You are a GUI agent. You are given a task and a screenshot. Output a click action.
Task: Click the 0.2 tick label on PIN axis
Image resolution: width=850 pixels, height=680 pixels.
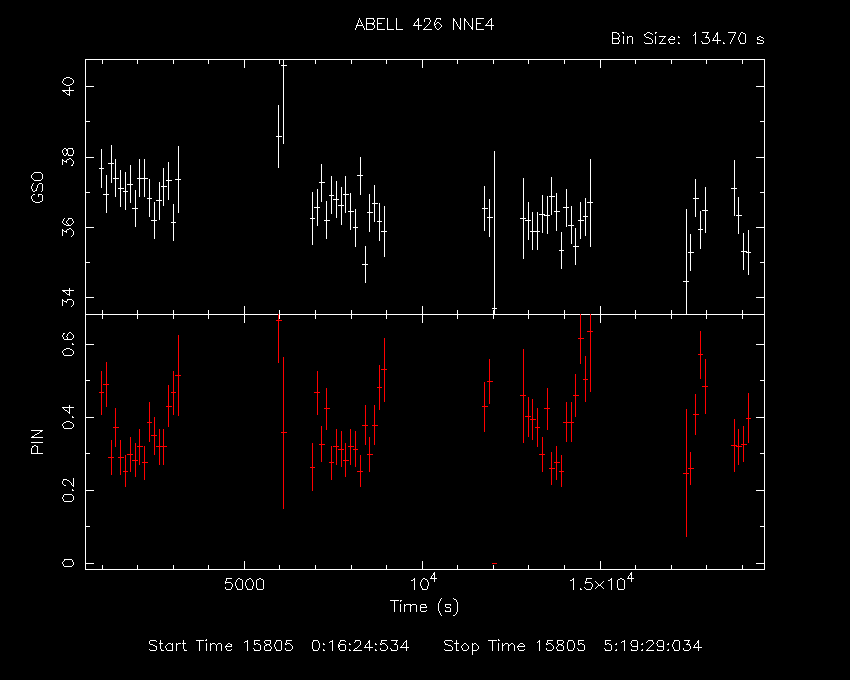pos(68,490)
